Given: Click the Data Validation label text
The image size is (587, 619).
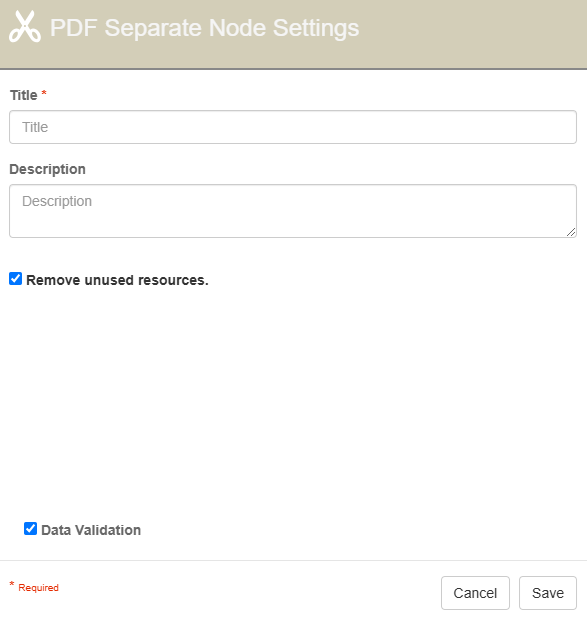Looking at the screenshot, I should pos(91,530).
